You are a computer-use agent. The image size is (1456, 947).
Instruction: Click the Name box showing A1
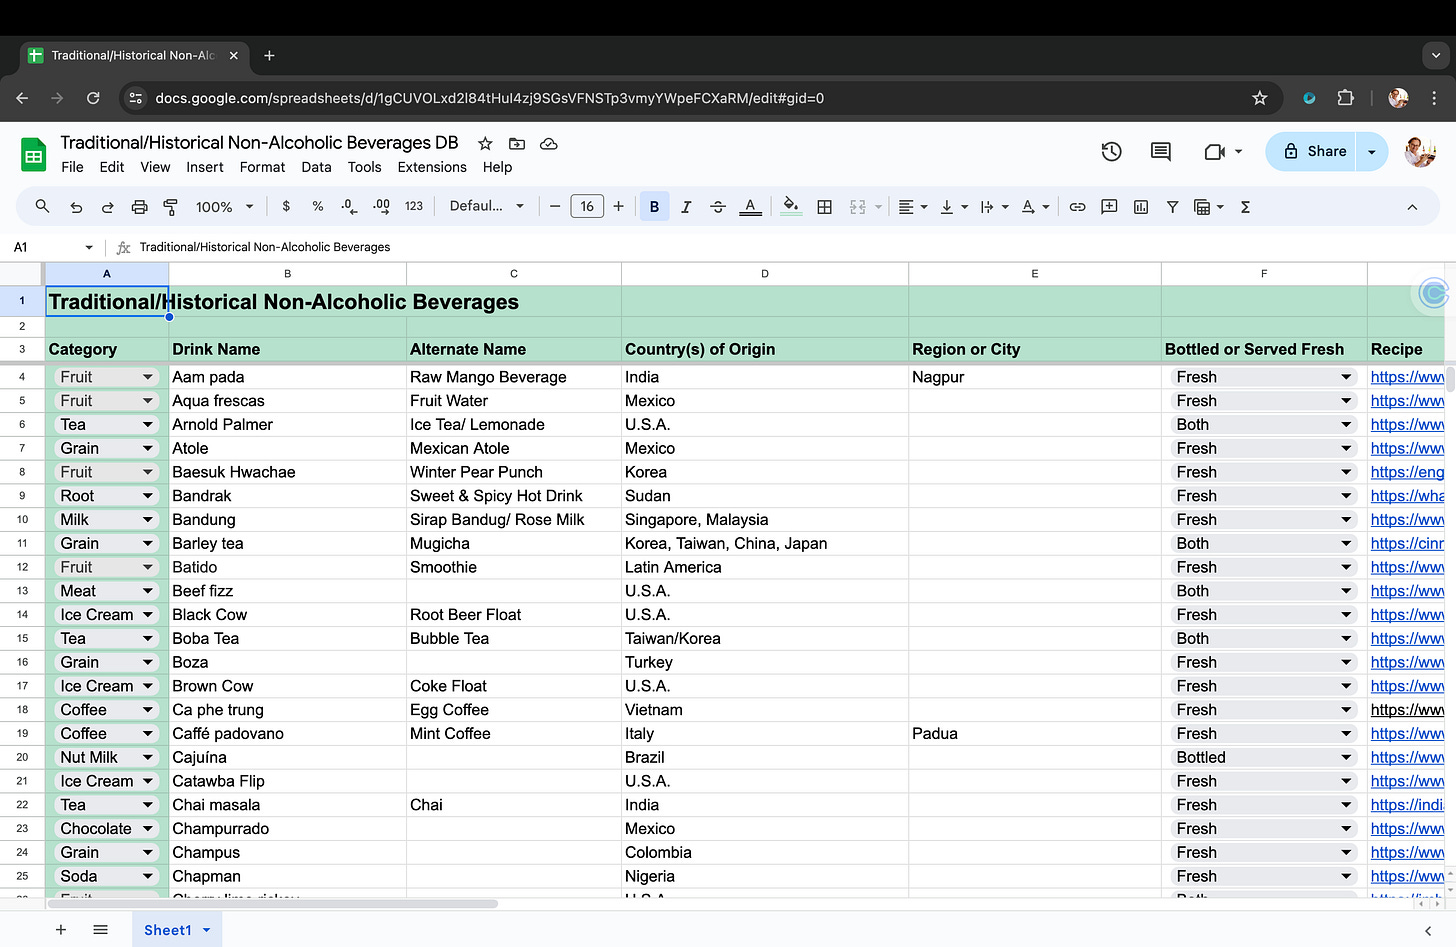pos(53,247)
